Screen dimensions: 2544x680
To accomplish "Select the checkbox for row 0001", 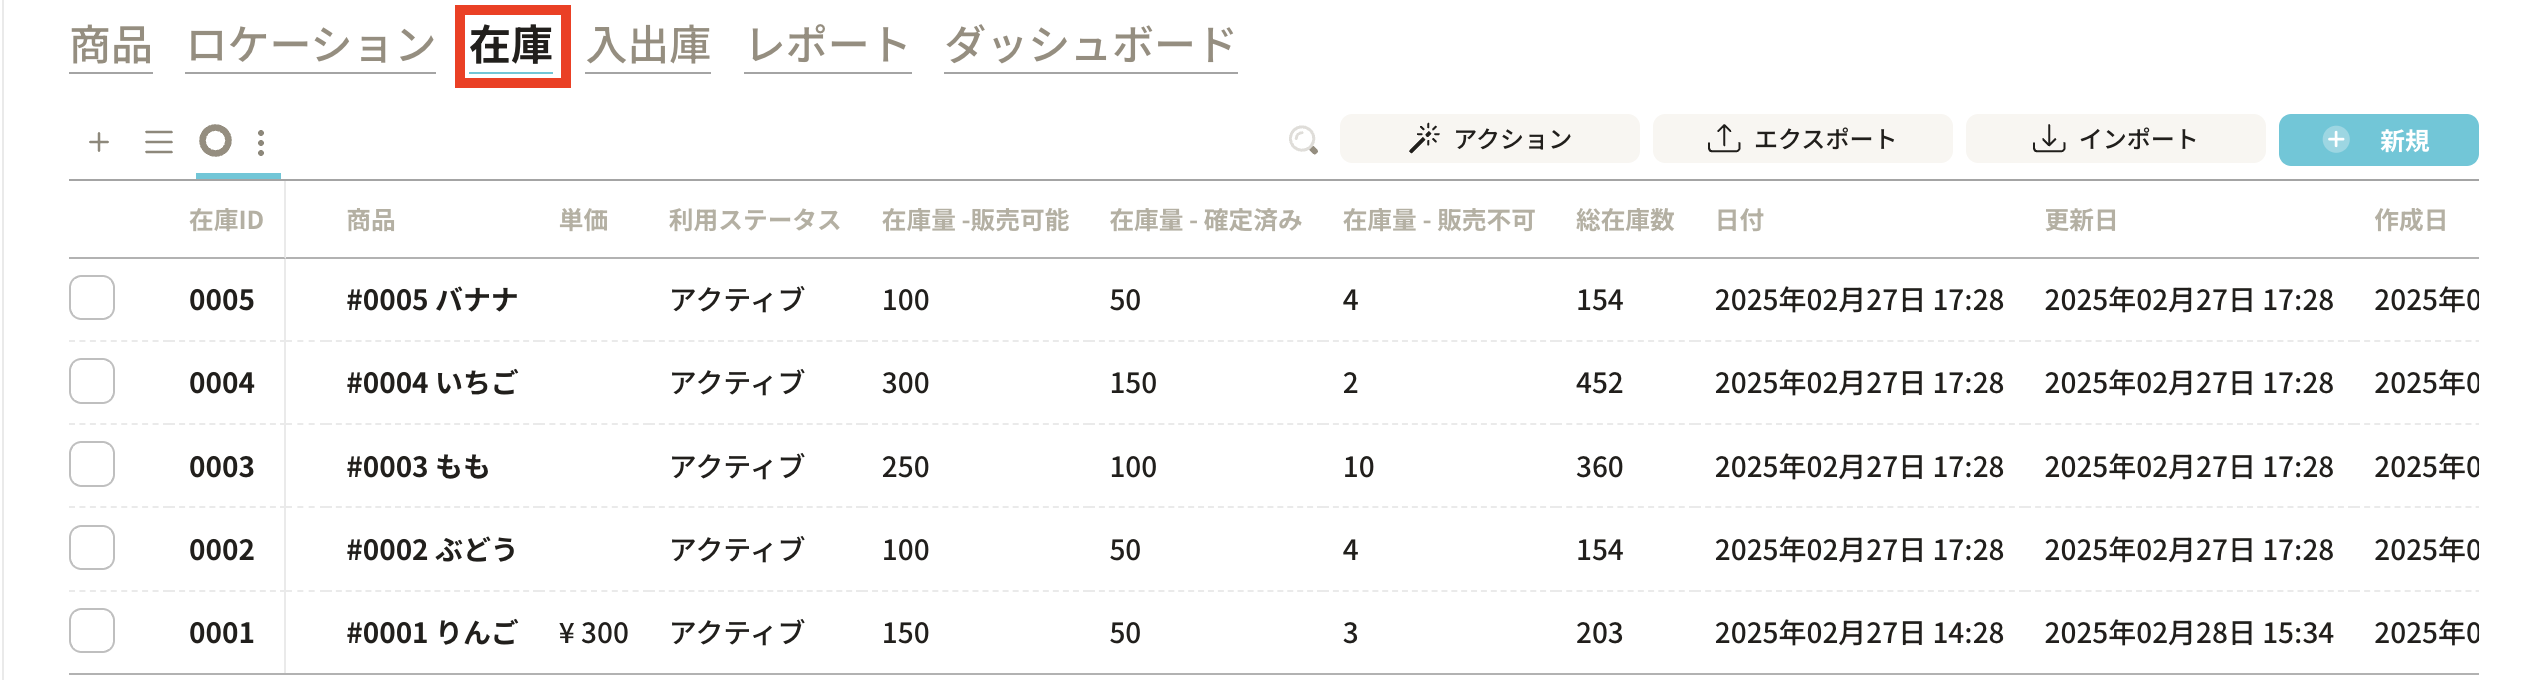I will 92,631.
